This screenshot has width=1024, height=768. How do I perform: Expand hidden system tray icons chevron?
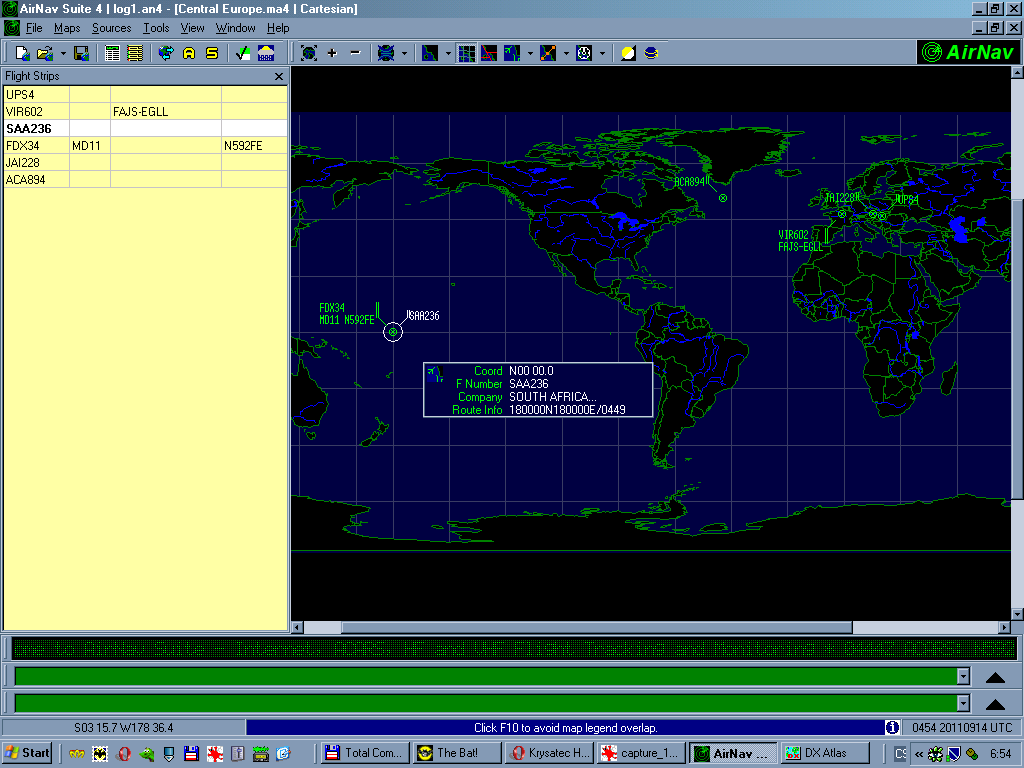(918, 754)
